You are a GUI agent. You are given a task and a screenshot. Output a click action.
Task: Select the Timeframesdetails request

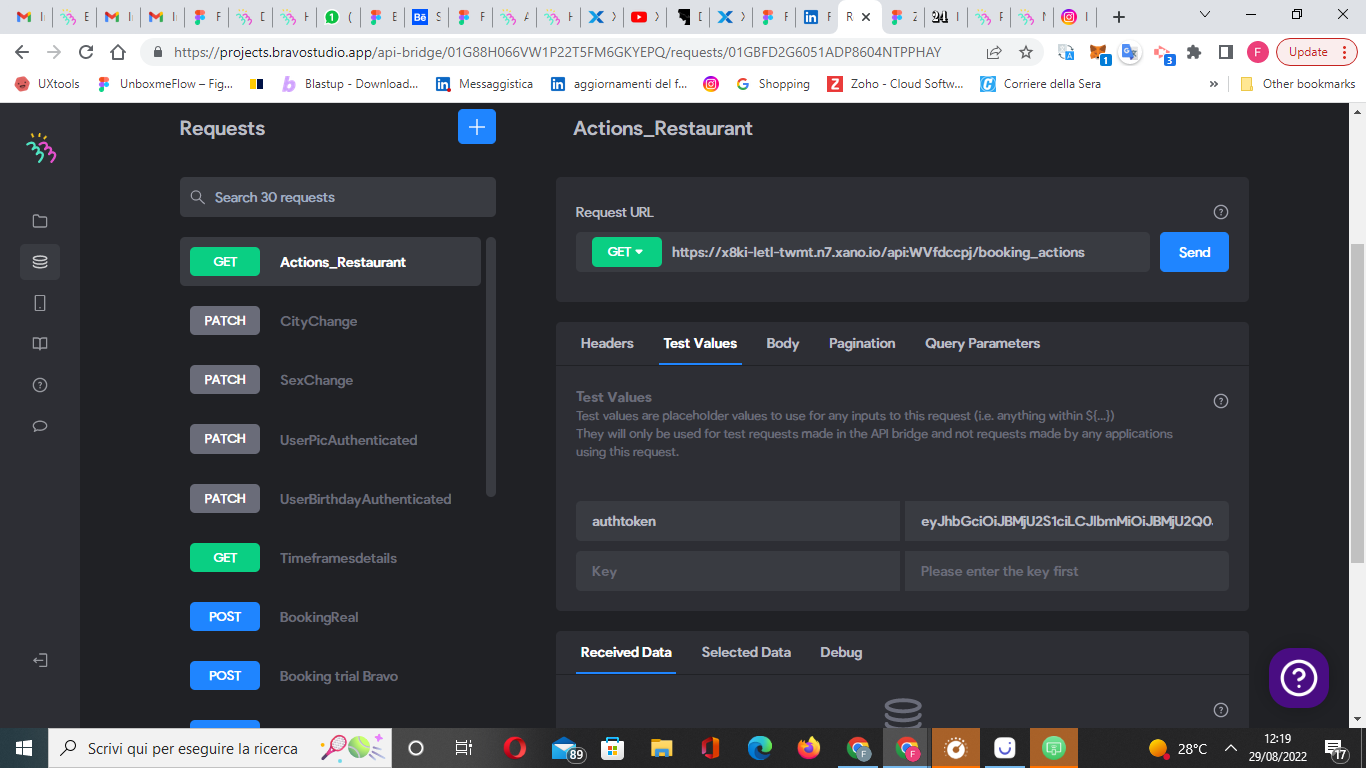(330, 558)
